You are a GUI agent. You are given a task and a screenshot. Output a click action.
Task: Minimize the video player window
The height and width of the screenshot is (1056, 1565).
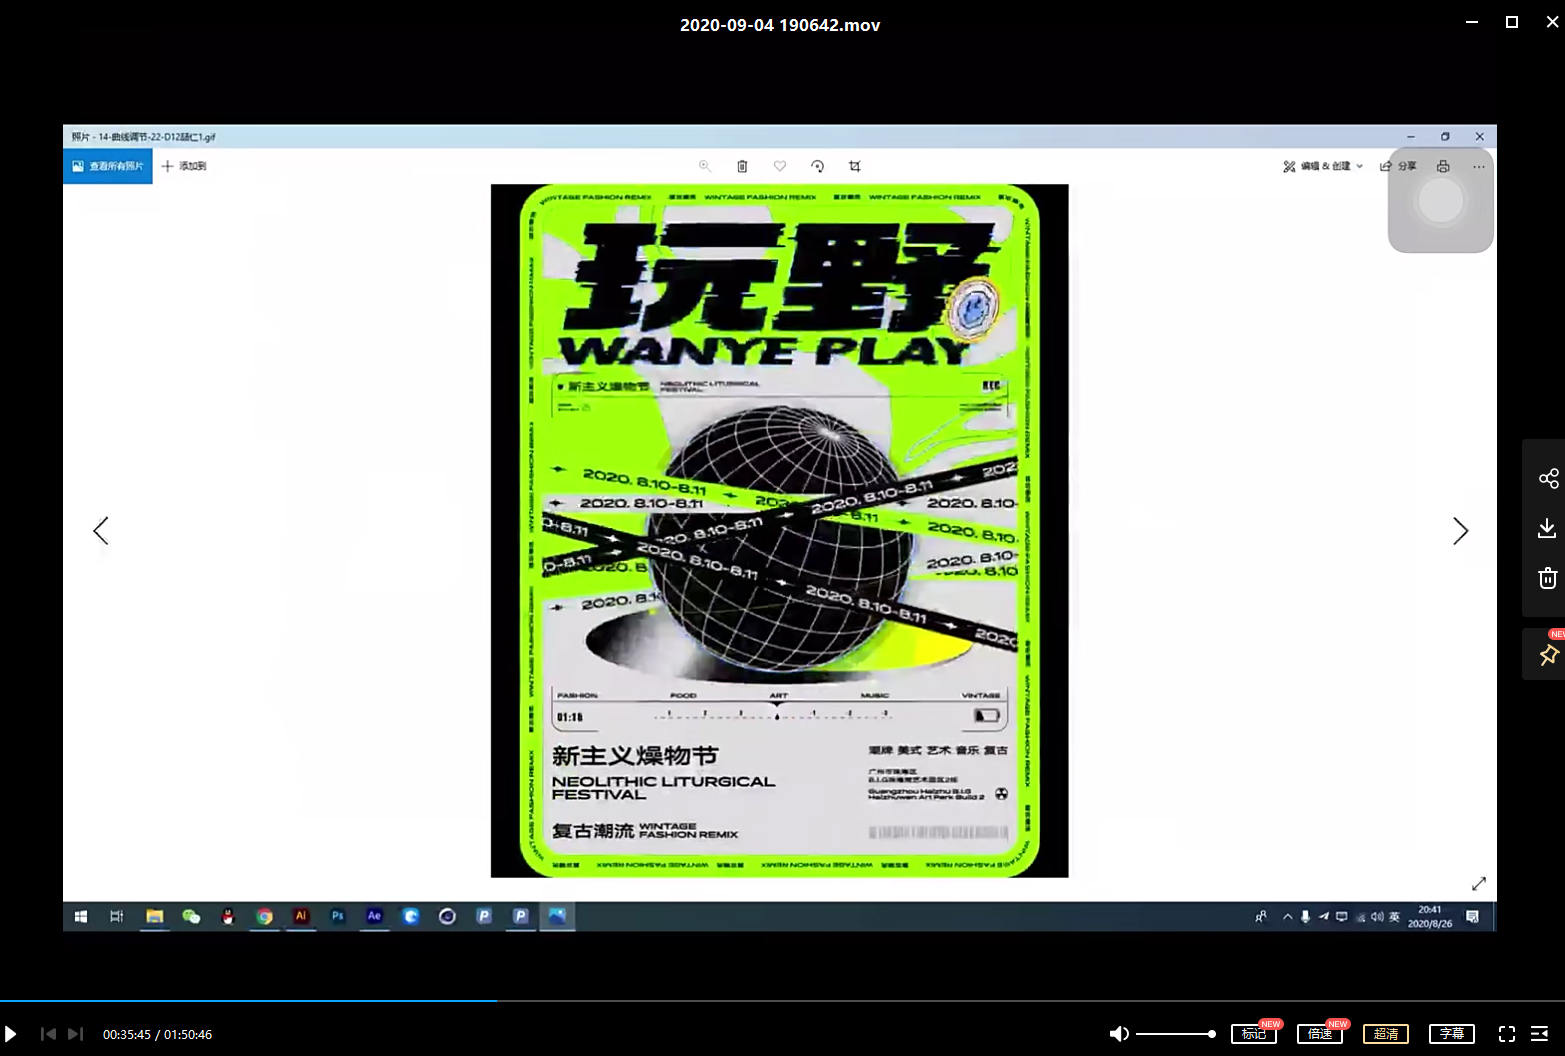pyautogui.click(x=1471, y=22)
